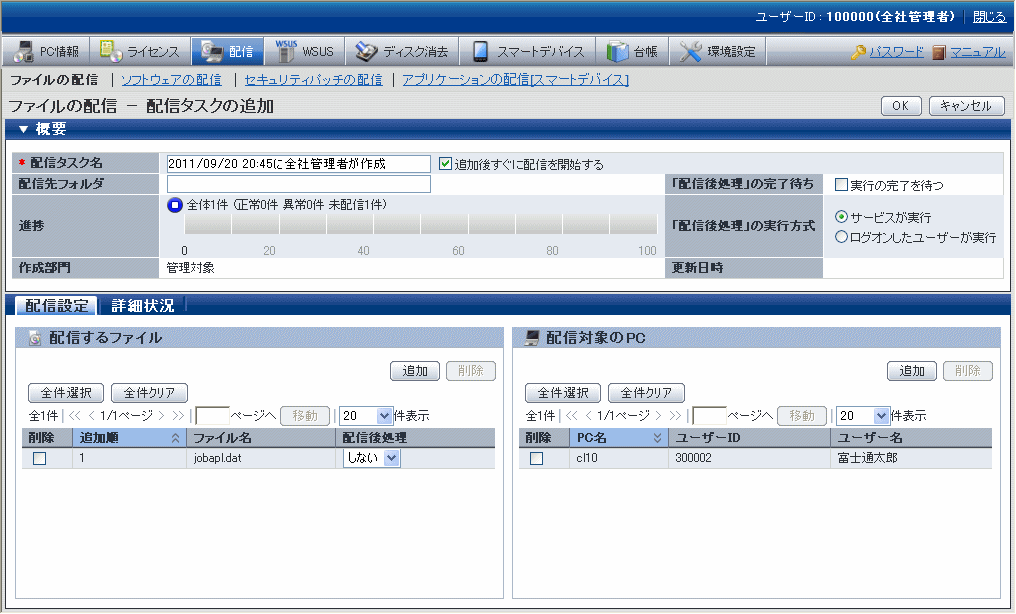This screenshot has width=1016, height=614.
Task: Click the パスワード key icon
Action: click(x=858, y=52)
